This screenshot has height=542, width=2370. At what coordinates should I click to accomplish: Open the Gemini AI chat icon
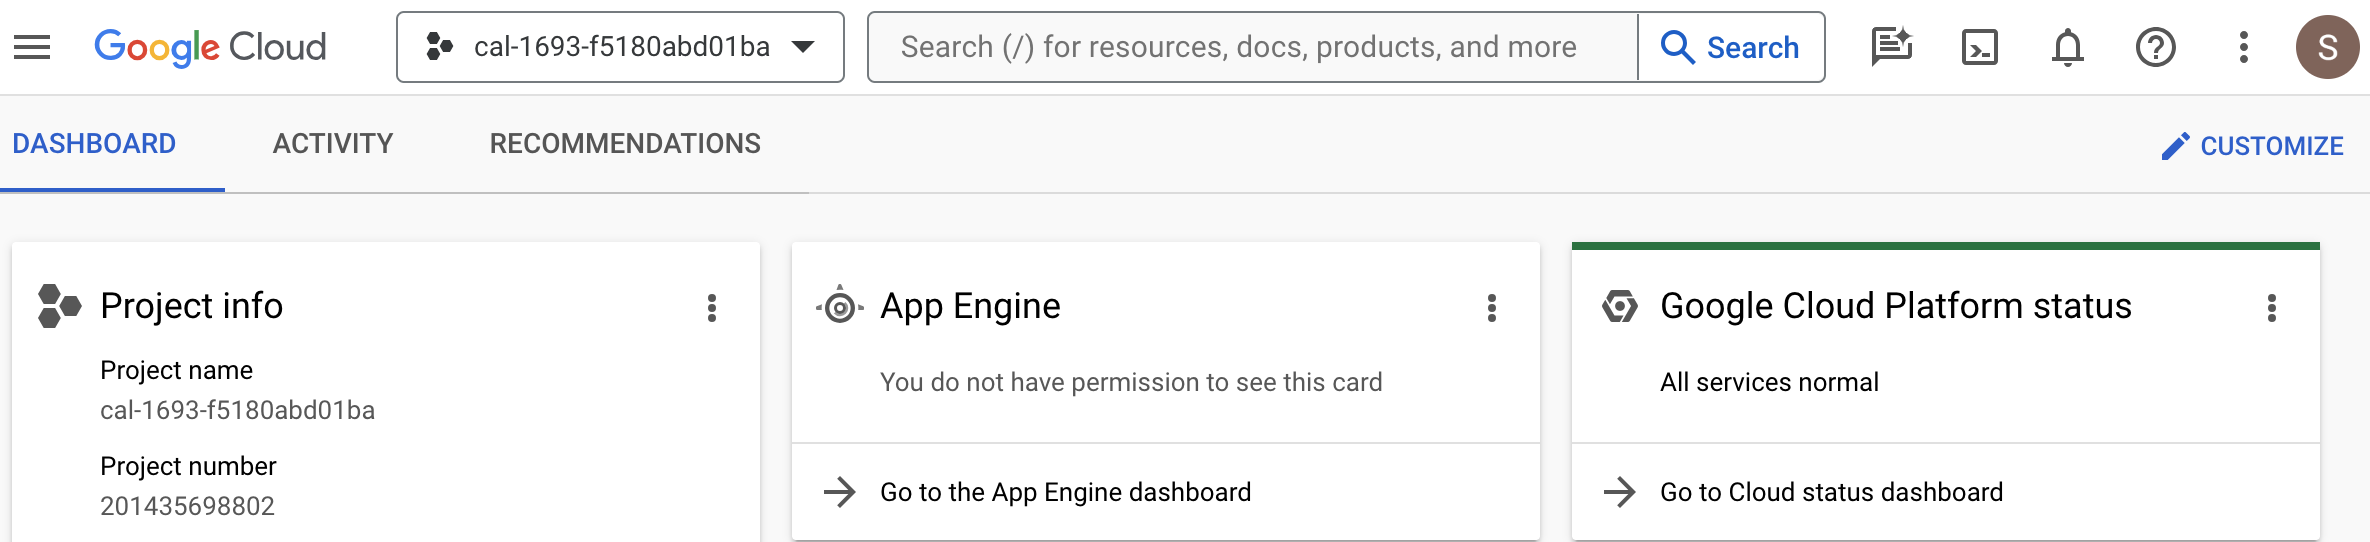(1891, 47)
